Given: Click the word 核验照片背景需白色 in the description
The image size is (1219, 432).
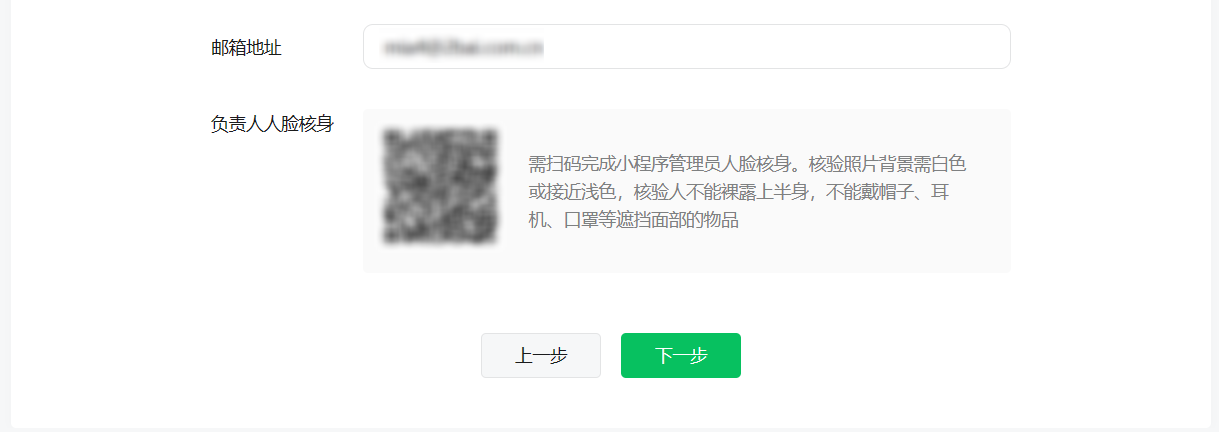Looking at the screenshot, I should click(888, 163).
